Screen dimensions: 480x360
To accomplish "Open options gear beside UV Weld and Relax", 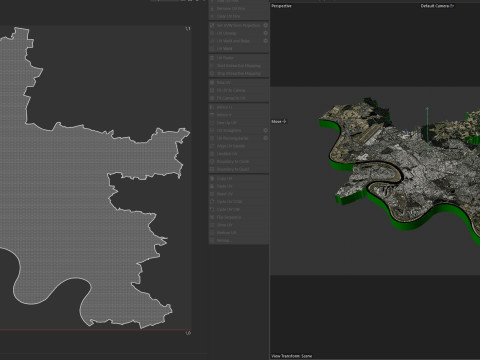I will (266, 41).
